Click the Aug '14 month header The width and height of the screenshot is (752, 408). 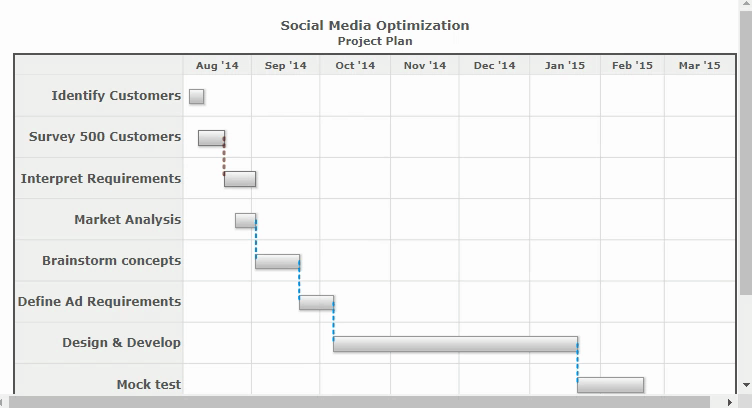[x=217, y=65]
